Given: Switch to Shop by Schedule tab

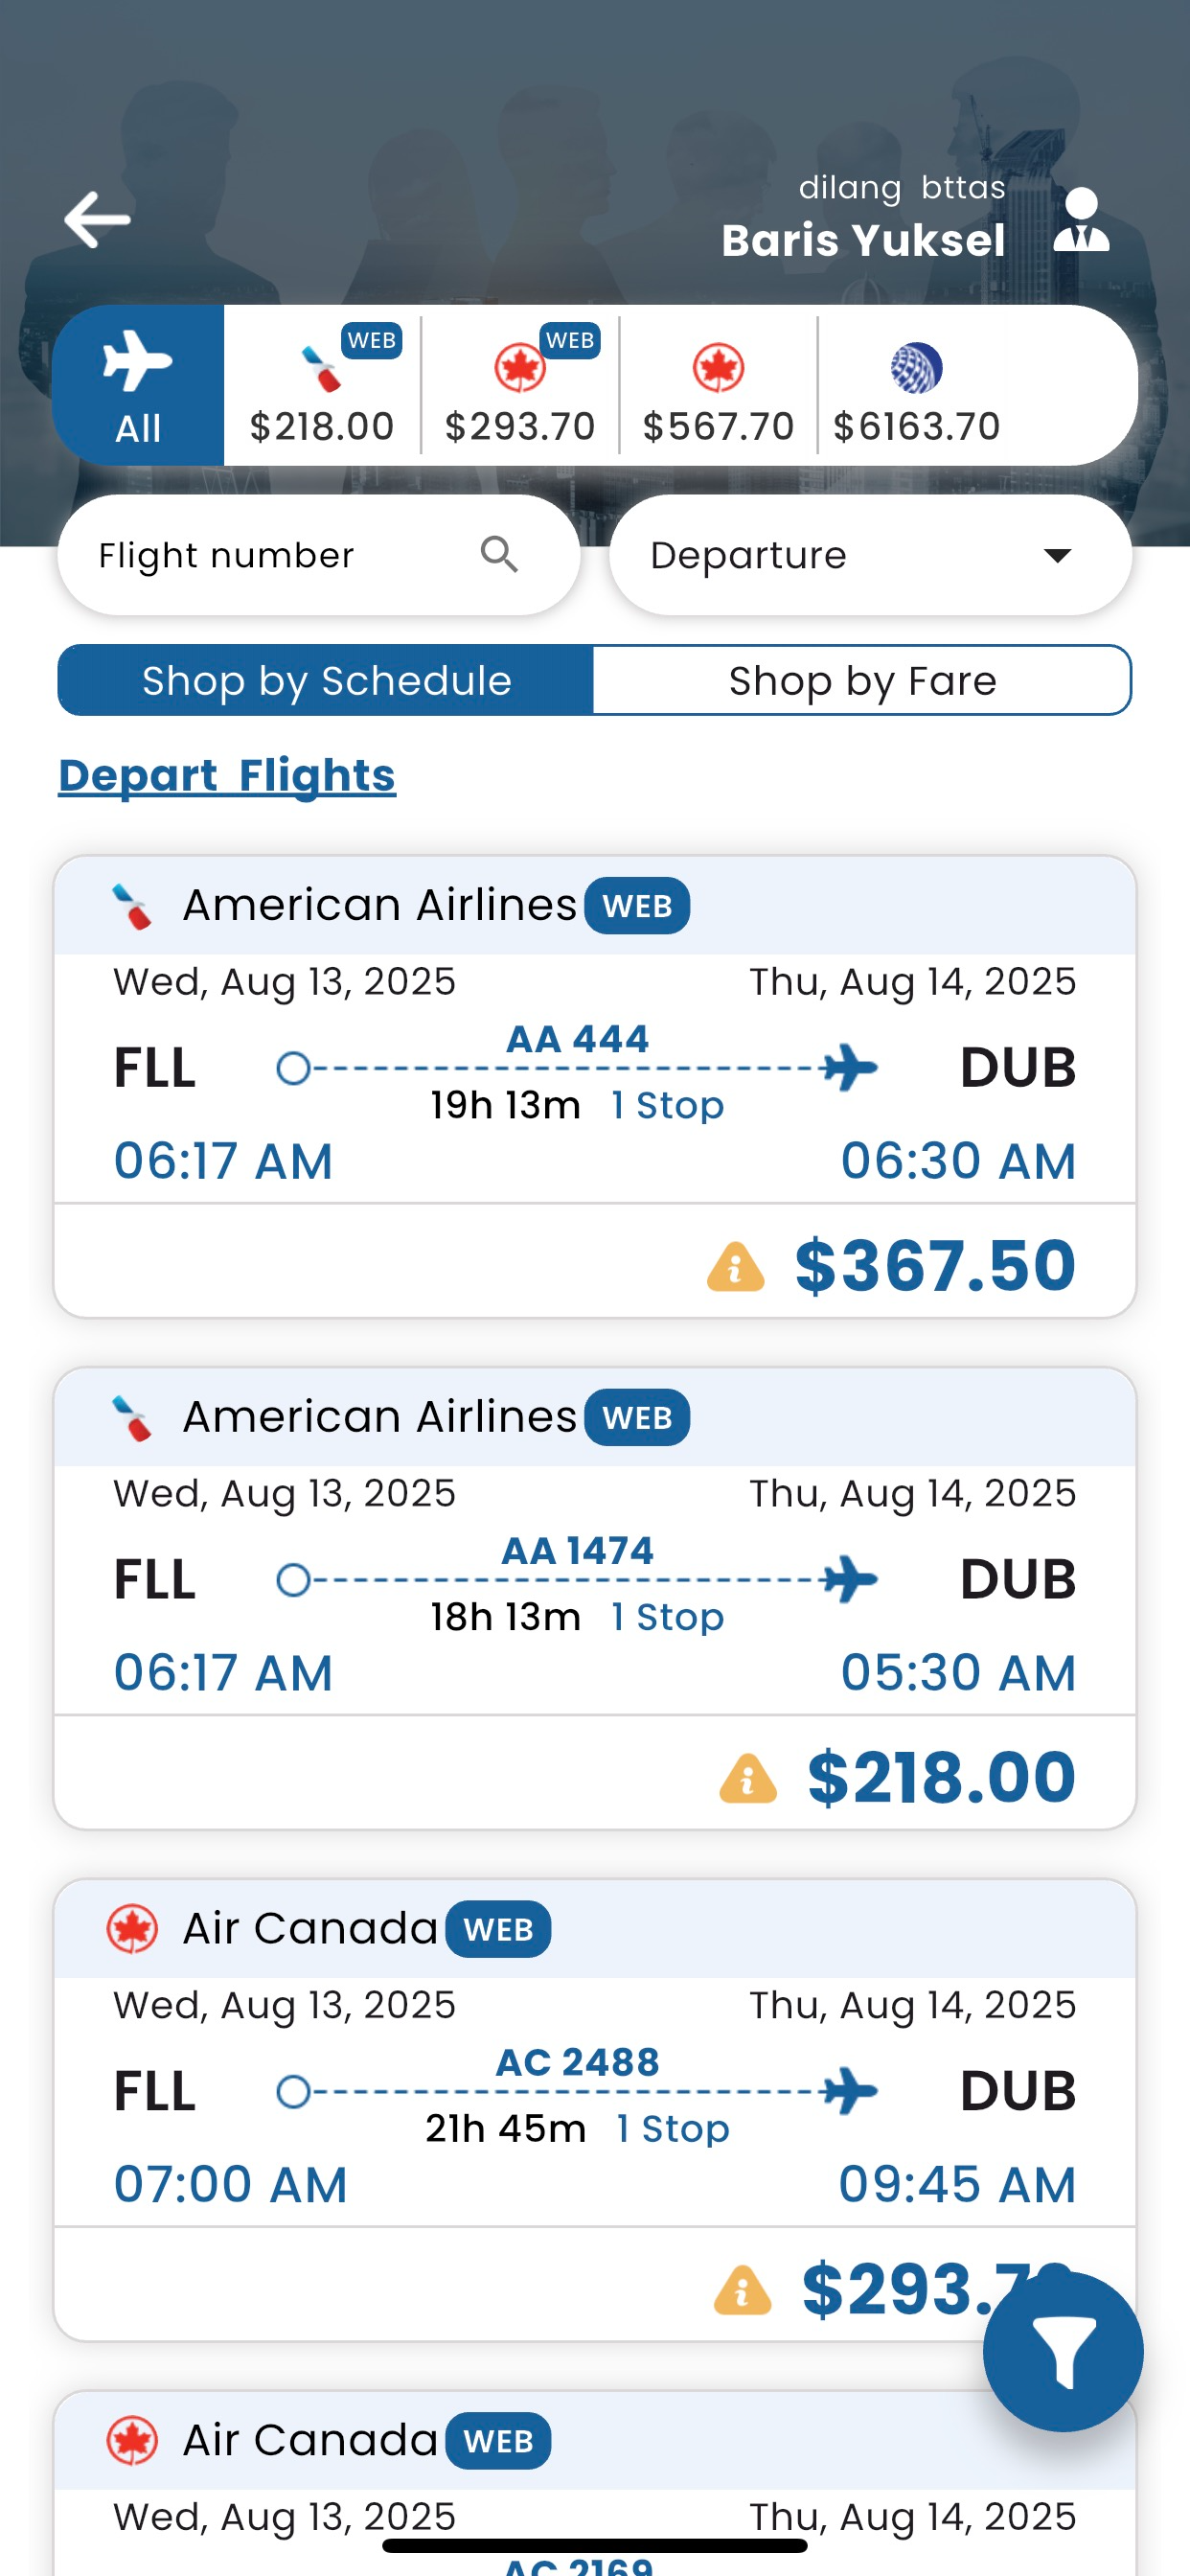Looking at the screenshot, I should pyautogui.click(x=326, y=680).
